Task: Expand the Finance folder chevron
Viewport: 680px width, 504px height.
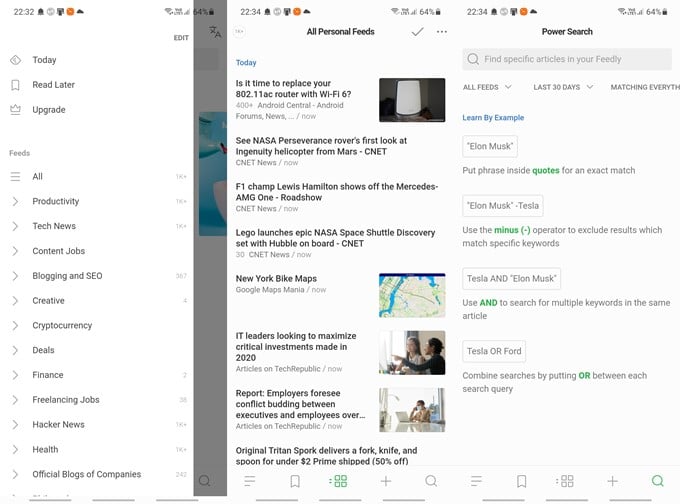Action: click(x=15, y=375)
